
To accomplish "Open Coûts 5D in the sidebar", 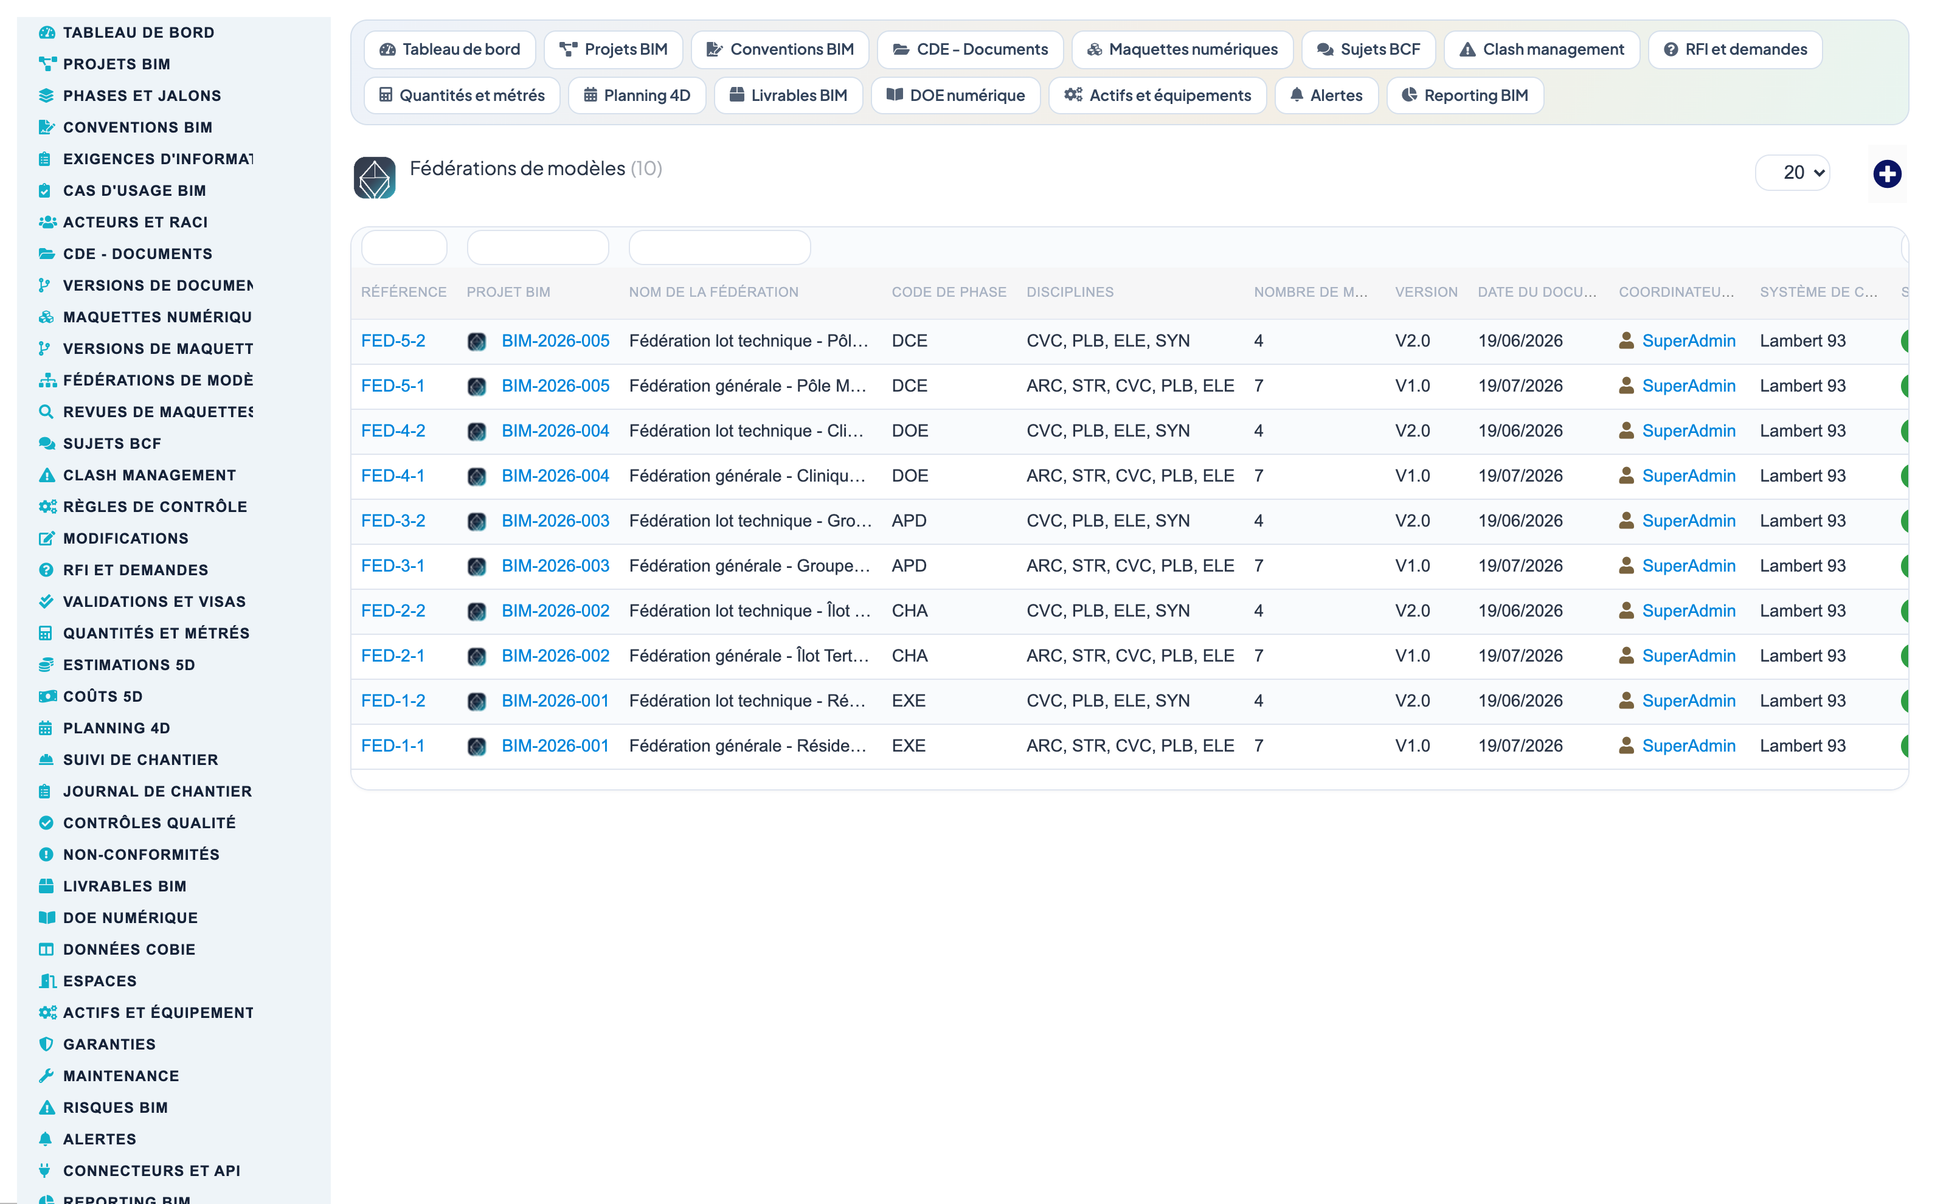I will pos(102,696).
